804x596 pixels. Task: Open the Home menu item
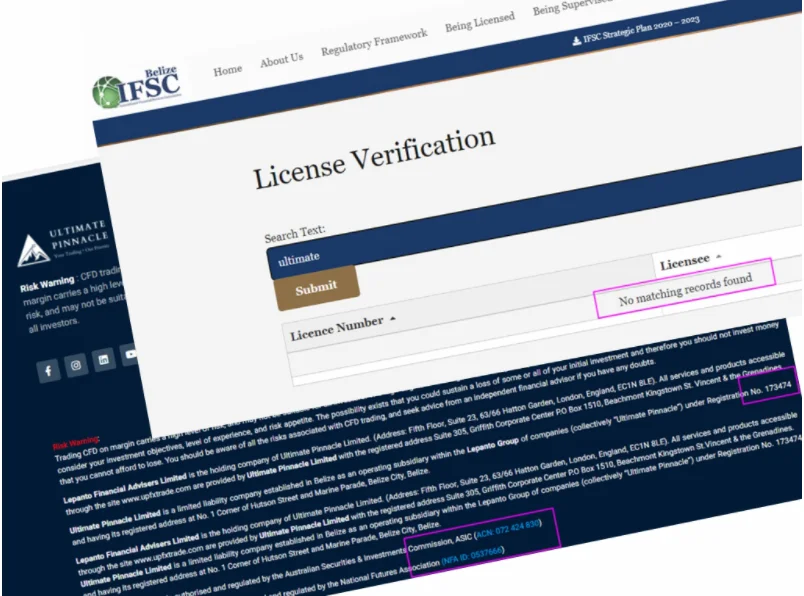tap(228, 70)
